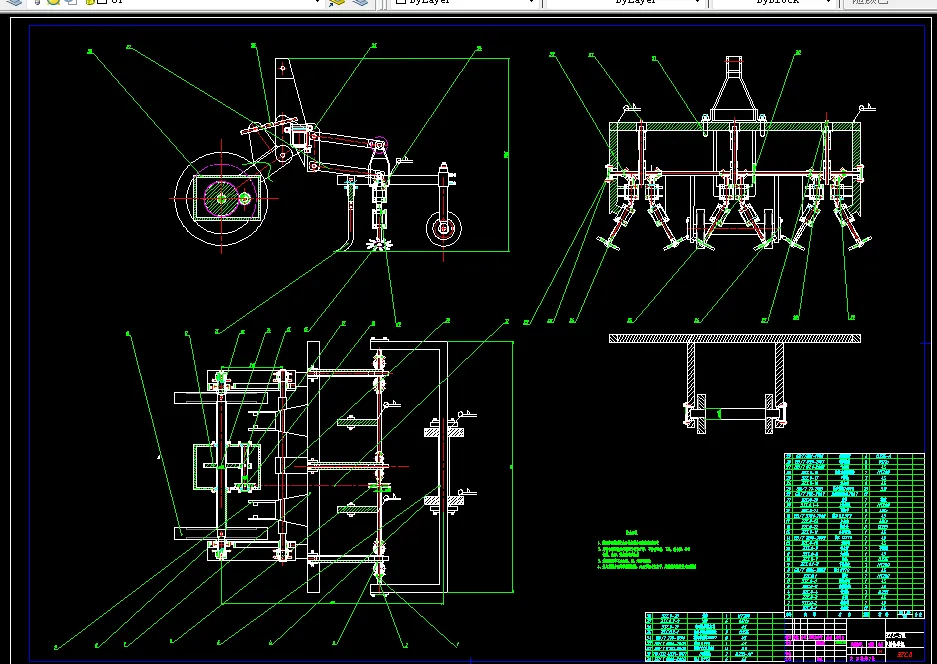Expand the layer list dropdown arrow
The image size is (937, 664).
(x=317, y=2)
